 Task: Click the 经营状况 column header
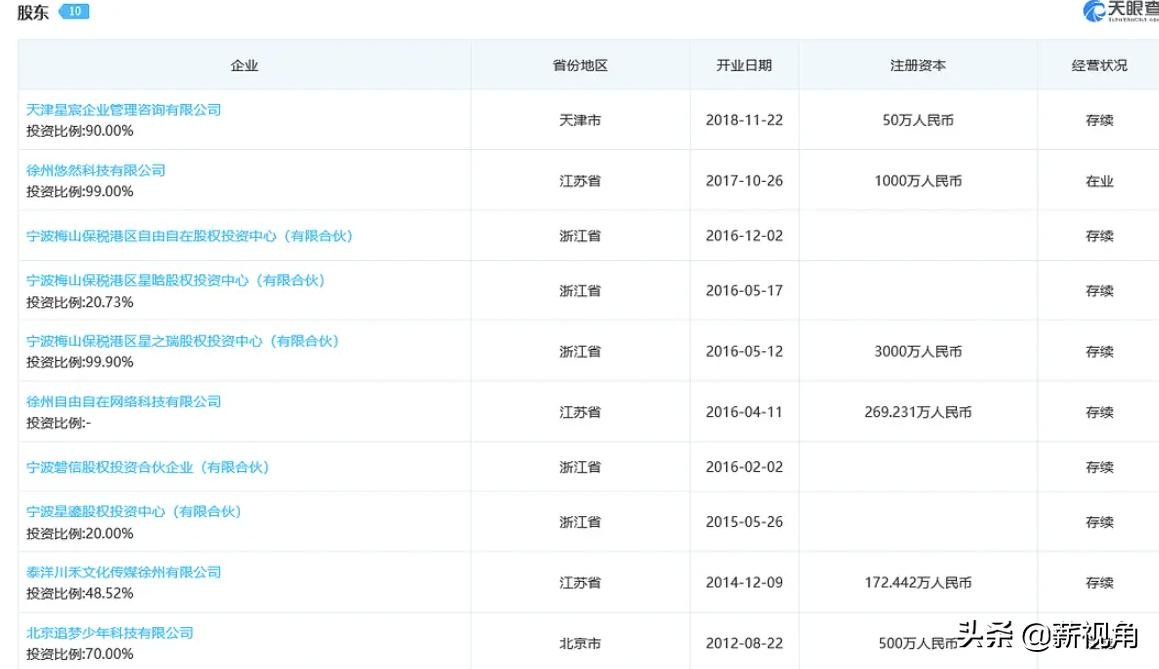[x=1098, y=65]
